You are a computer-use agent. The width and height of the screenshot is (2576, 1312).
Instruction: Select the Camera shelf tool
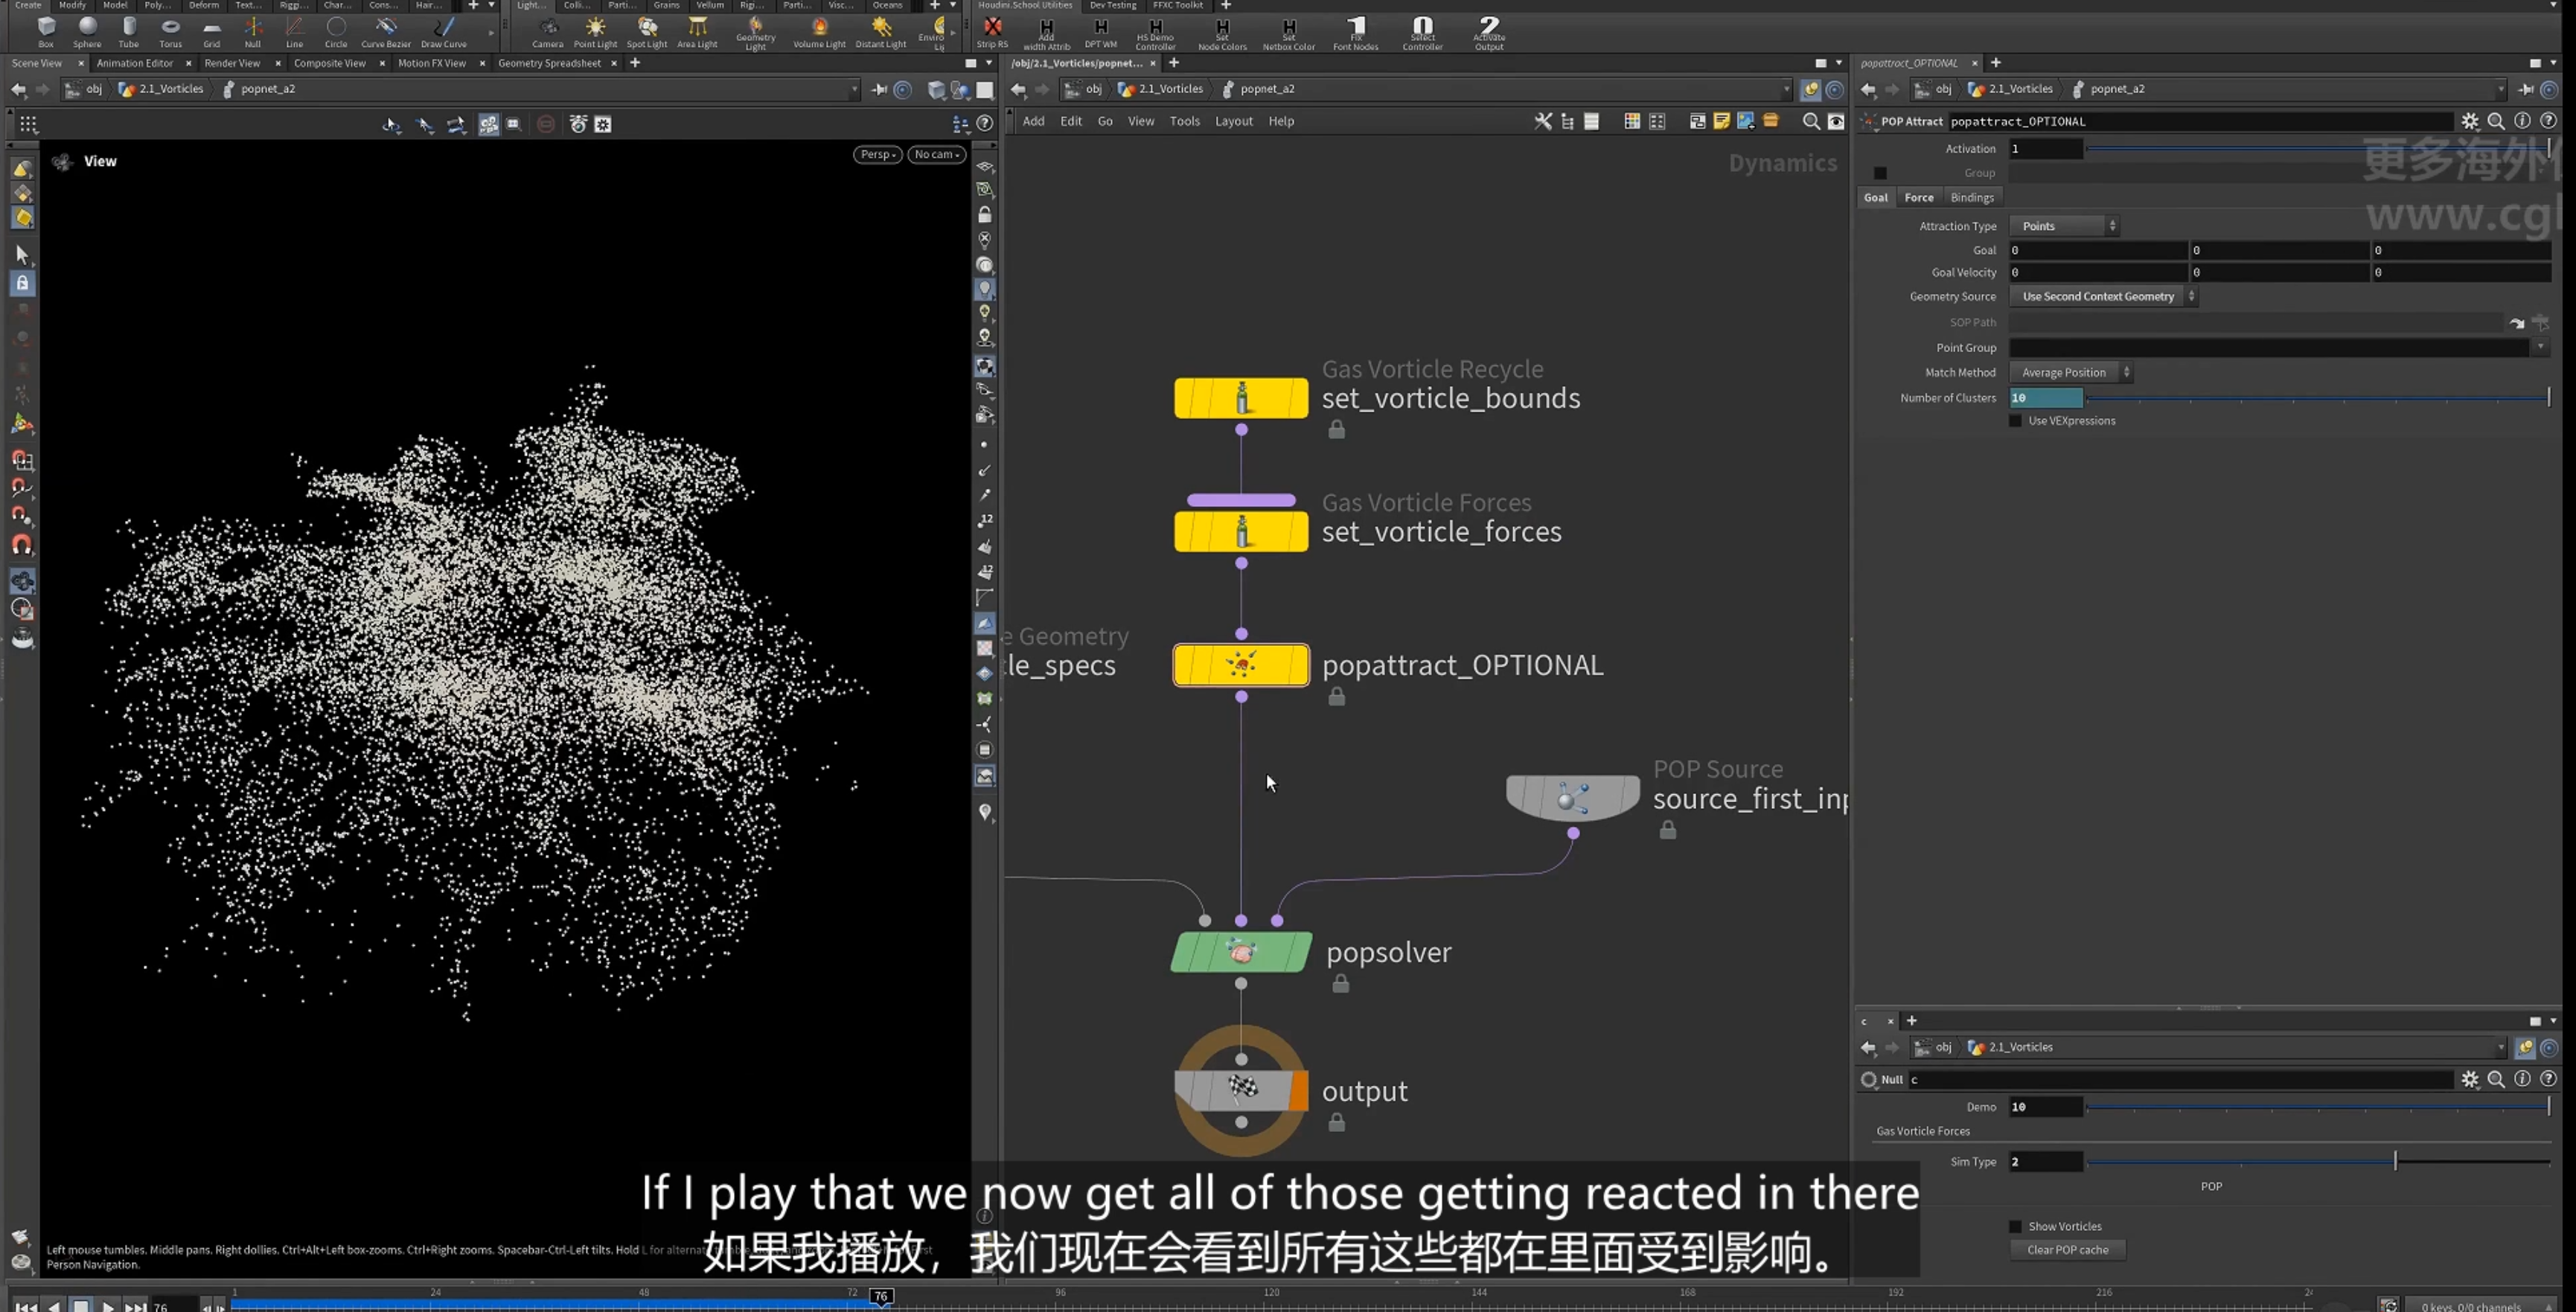point(547,31)
